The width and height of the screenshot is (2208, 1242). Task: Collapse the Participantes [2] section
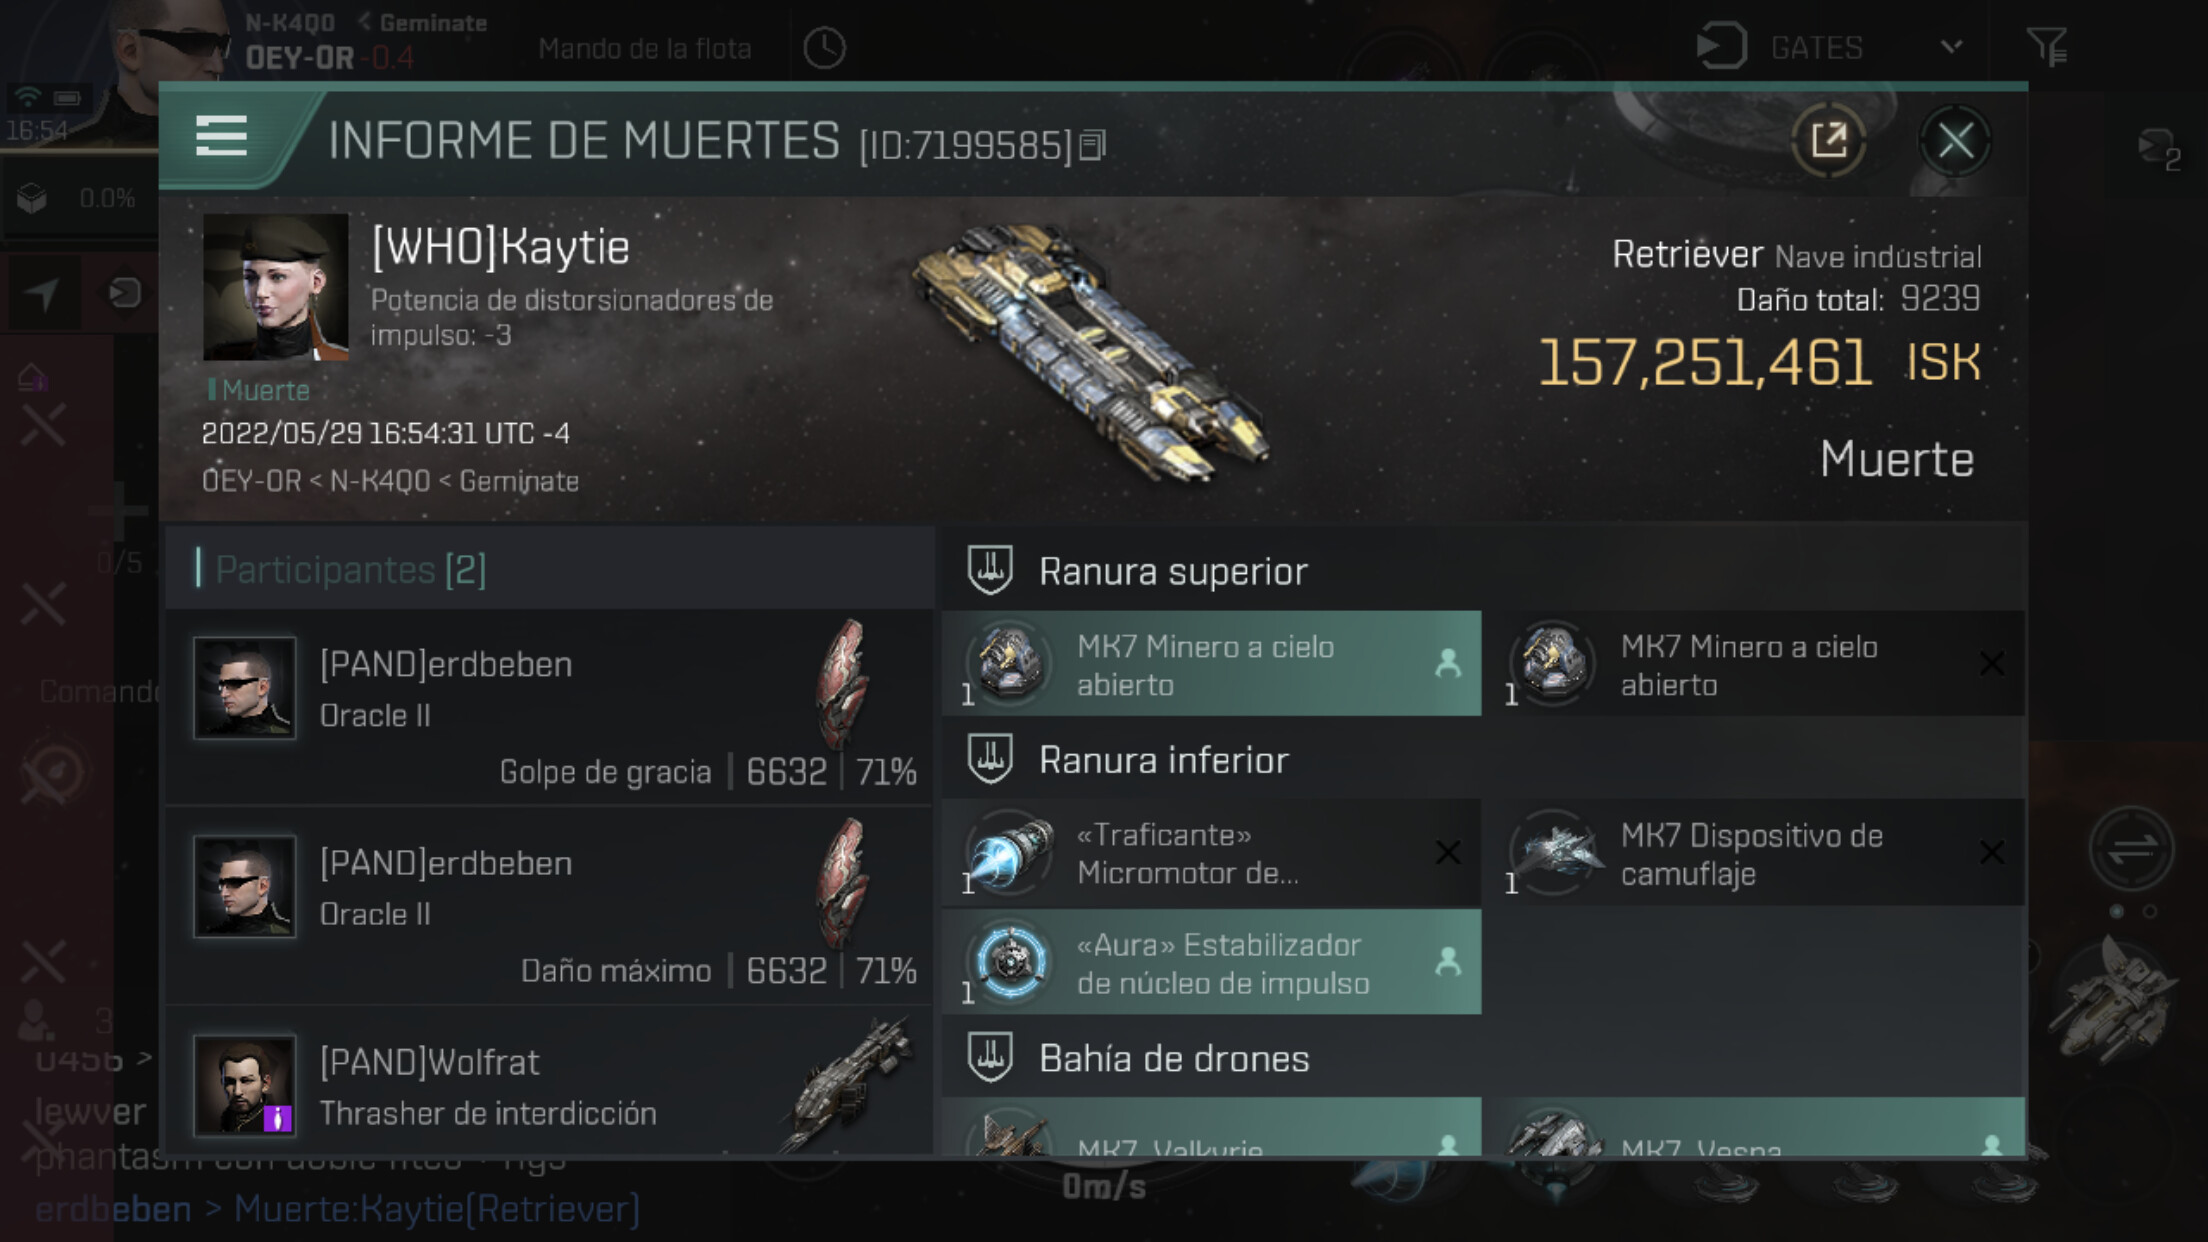550,569
